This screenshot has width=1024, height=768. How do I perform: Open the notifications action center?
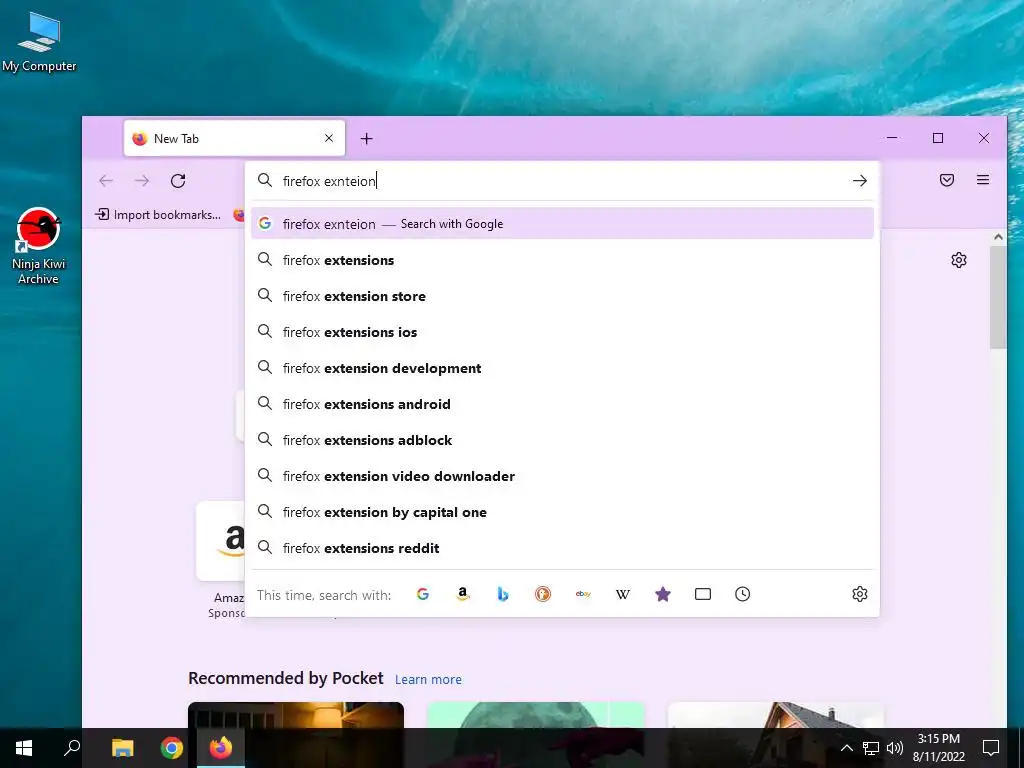[991, 748]
